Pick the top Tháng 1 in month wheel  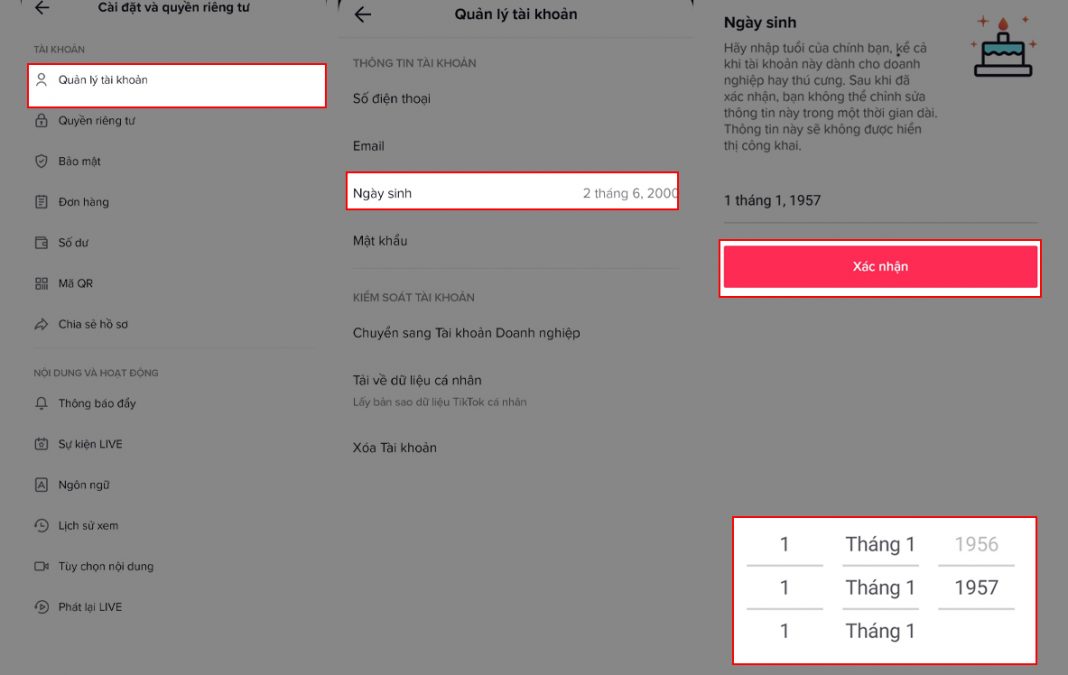coord(880,544)
